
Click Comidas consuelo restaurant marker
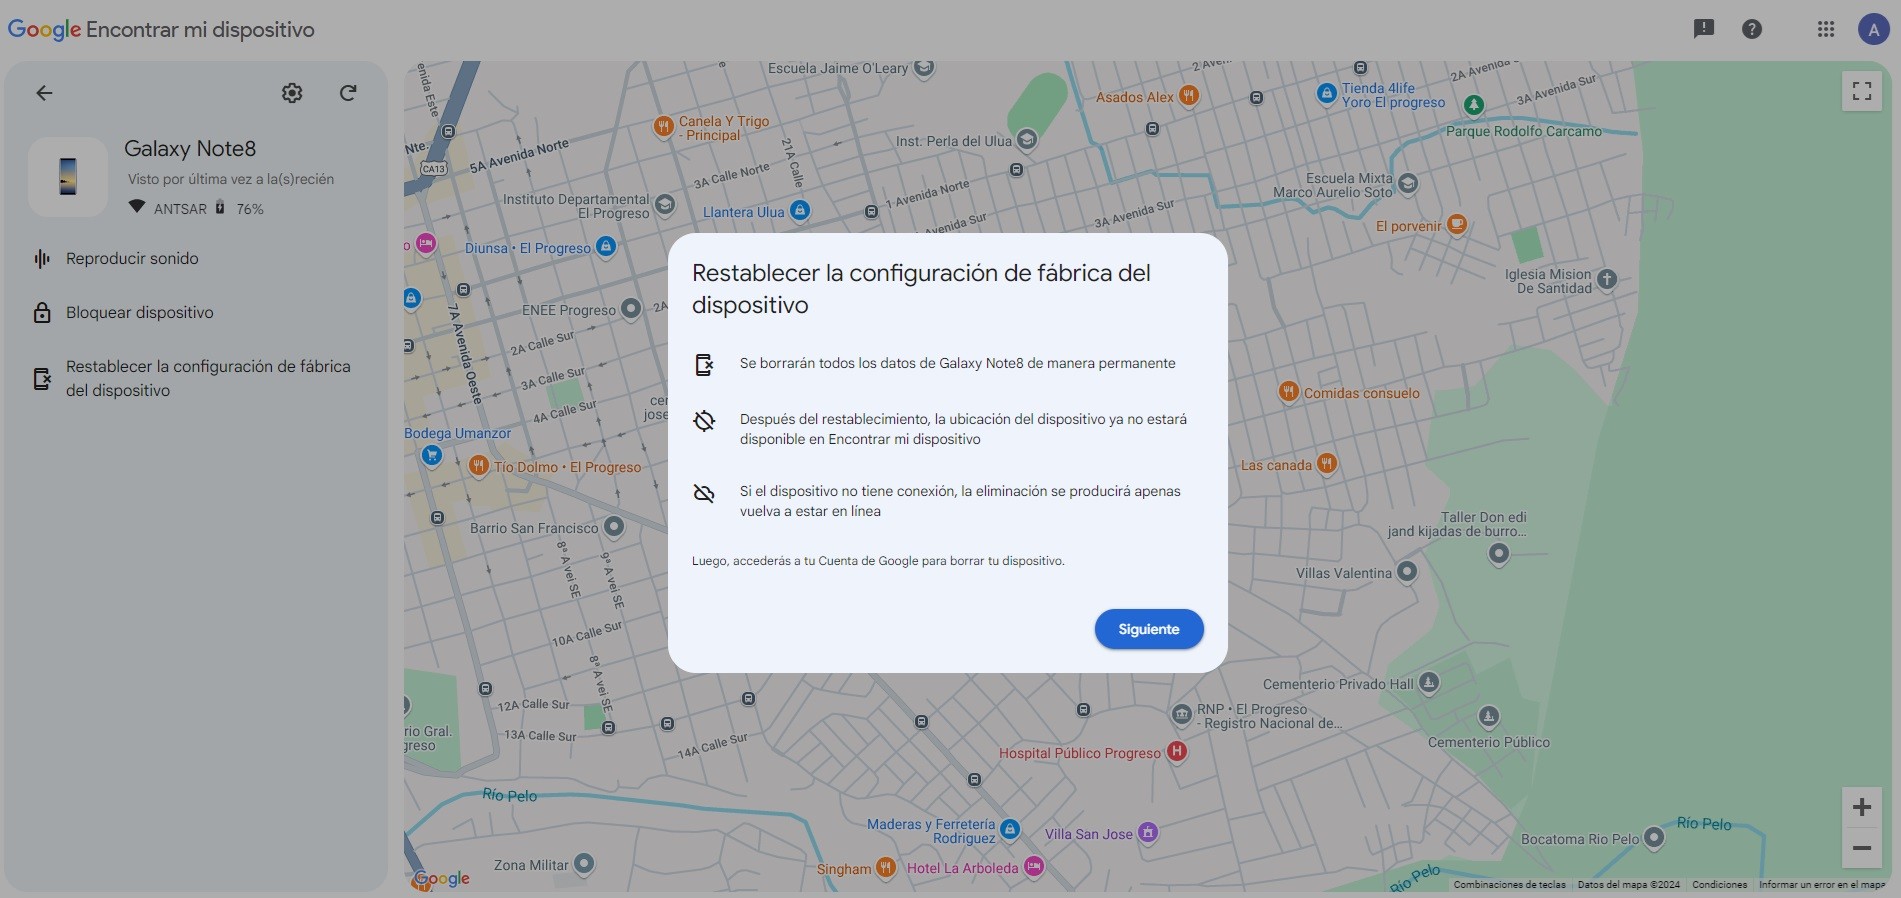pyautogui.click(x=1289, y=392)
